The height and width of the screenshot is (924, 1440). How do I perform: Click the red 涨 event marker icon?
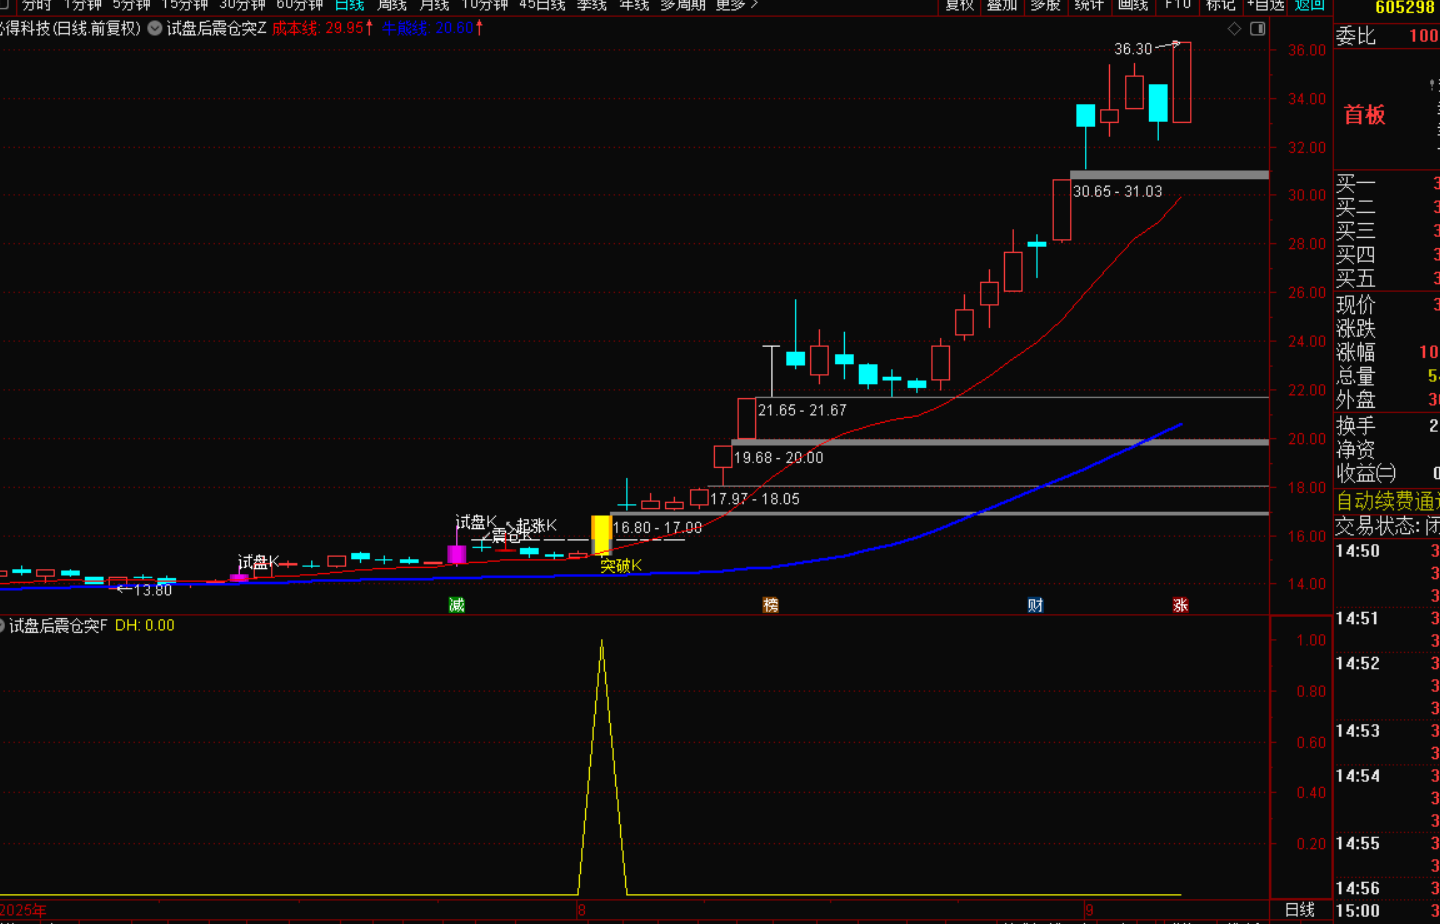pyautogui.click(x=1180, y=605)
